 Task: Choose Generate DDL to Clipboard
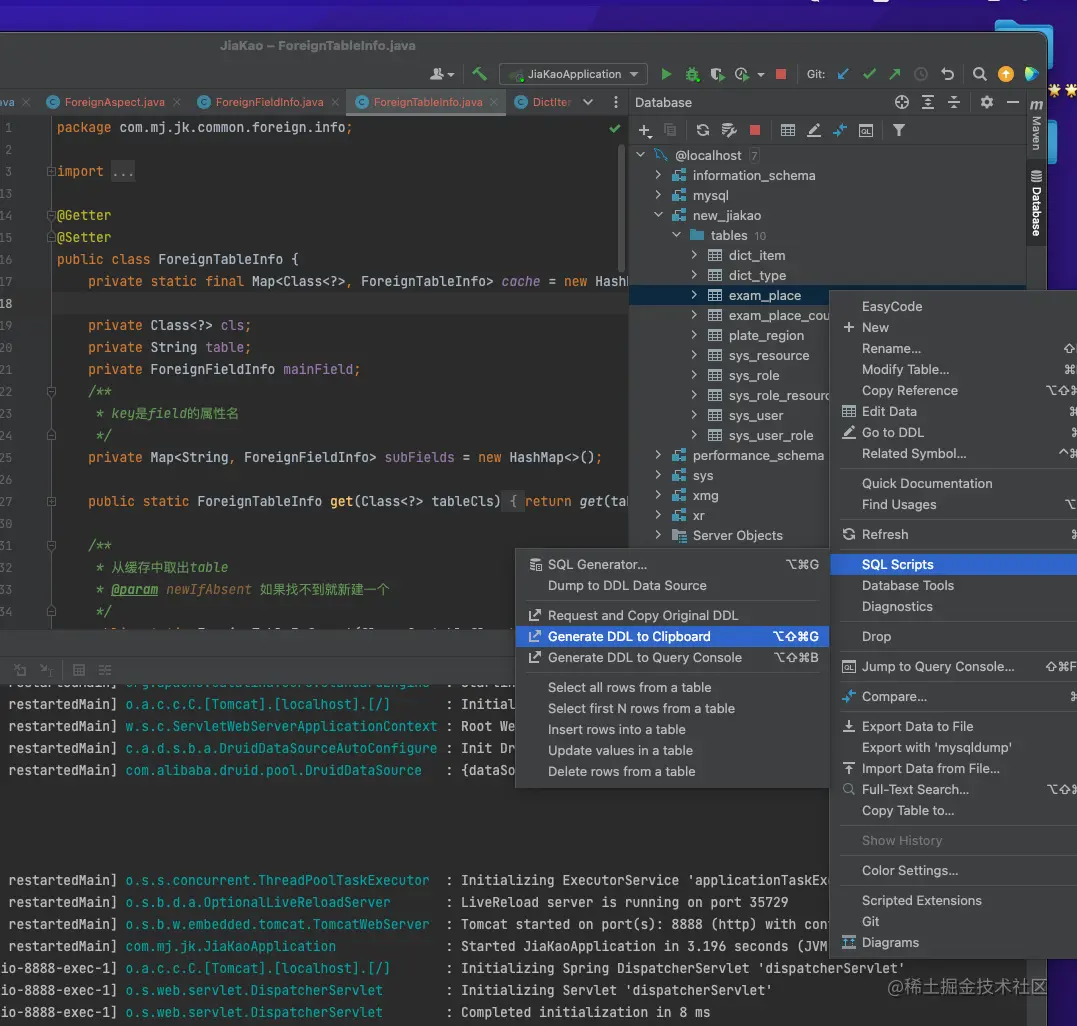(x=672, y=637)
